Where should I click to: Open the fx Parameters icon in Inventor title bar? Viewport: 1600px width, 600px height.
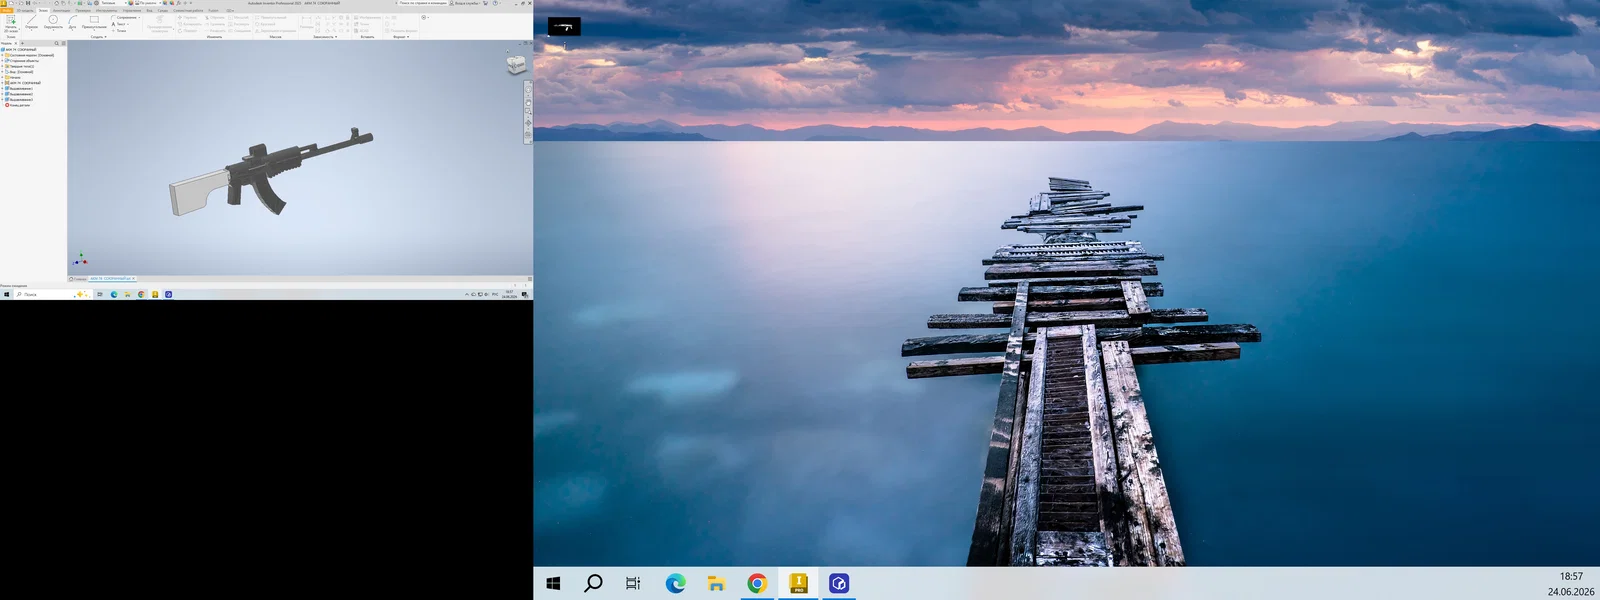click(x=179, y=3)
